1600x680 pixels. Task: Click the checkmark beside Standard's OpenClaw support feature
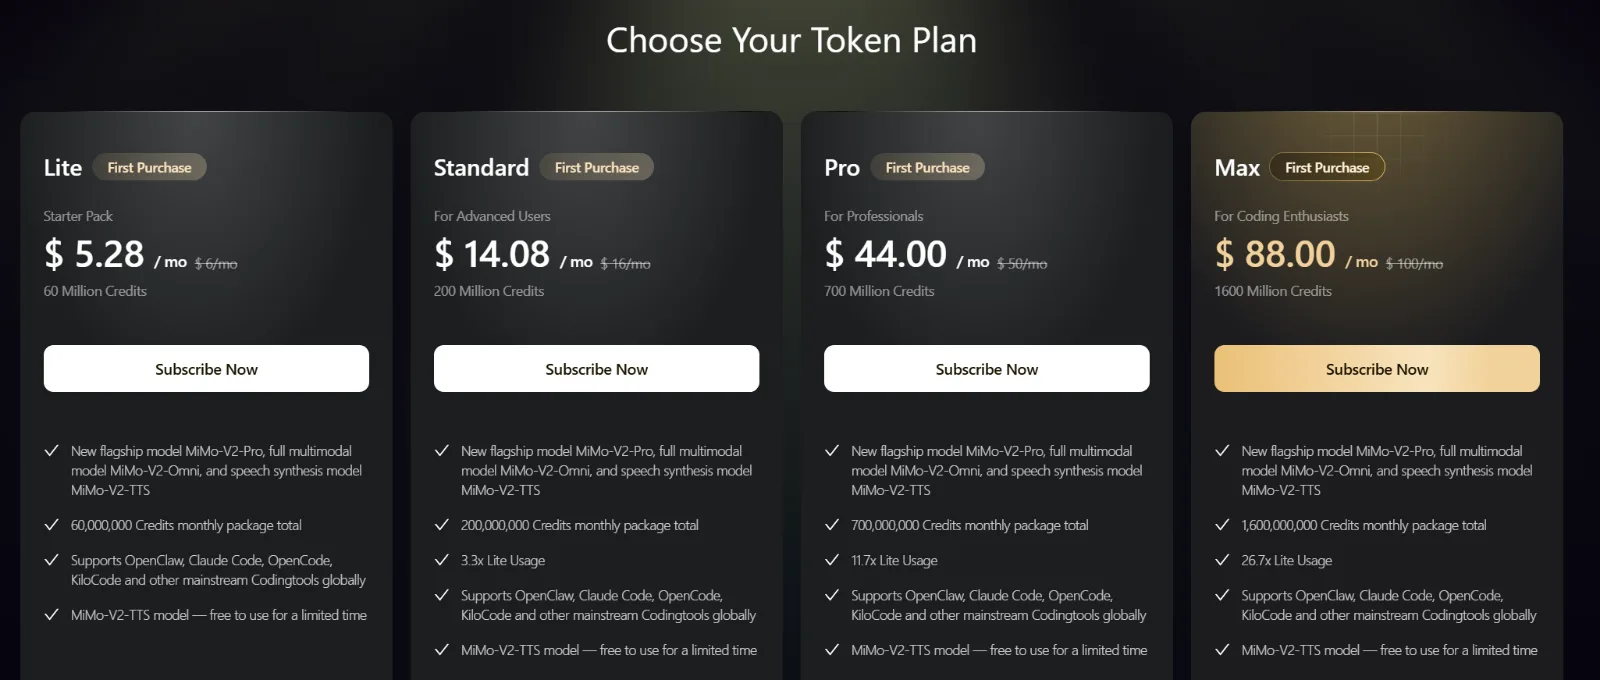tap(440, 595)
